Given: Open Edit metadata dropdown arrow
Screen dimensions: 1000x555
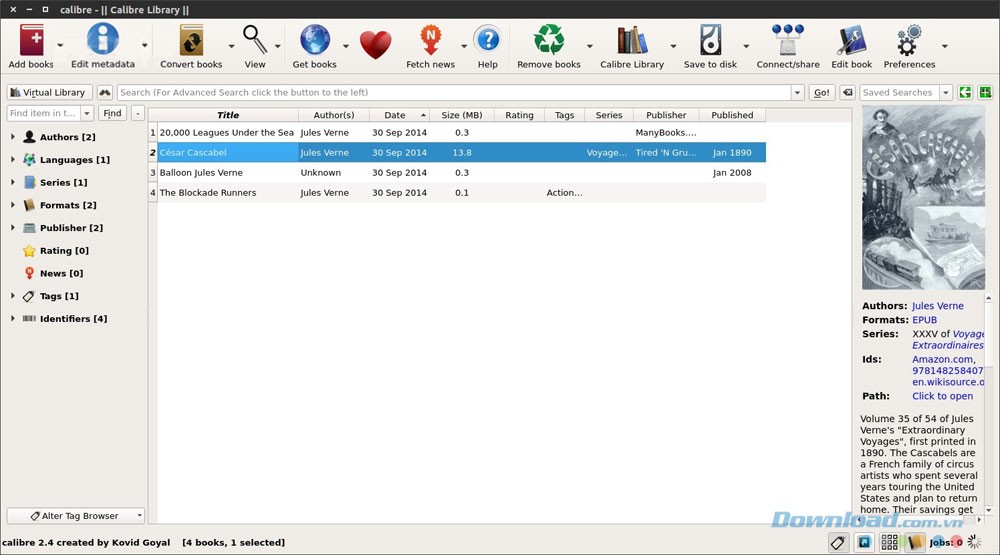Looking at the screenshot, I should click(x=145, y=45).
